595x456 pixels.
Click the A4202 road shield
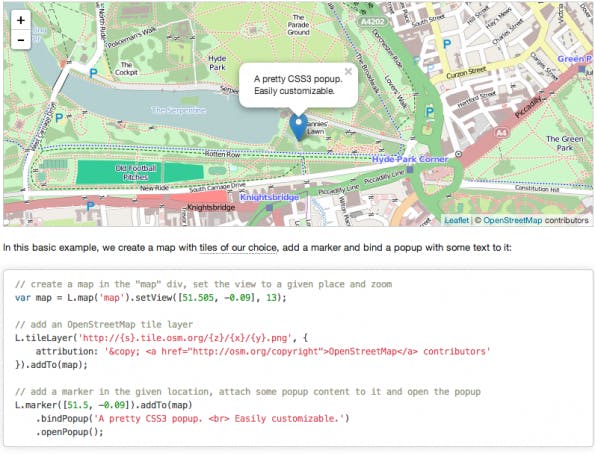pyautogui.click(x=372, y=22)
